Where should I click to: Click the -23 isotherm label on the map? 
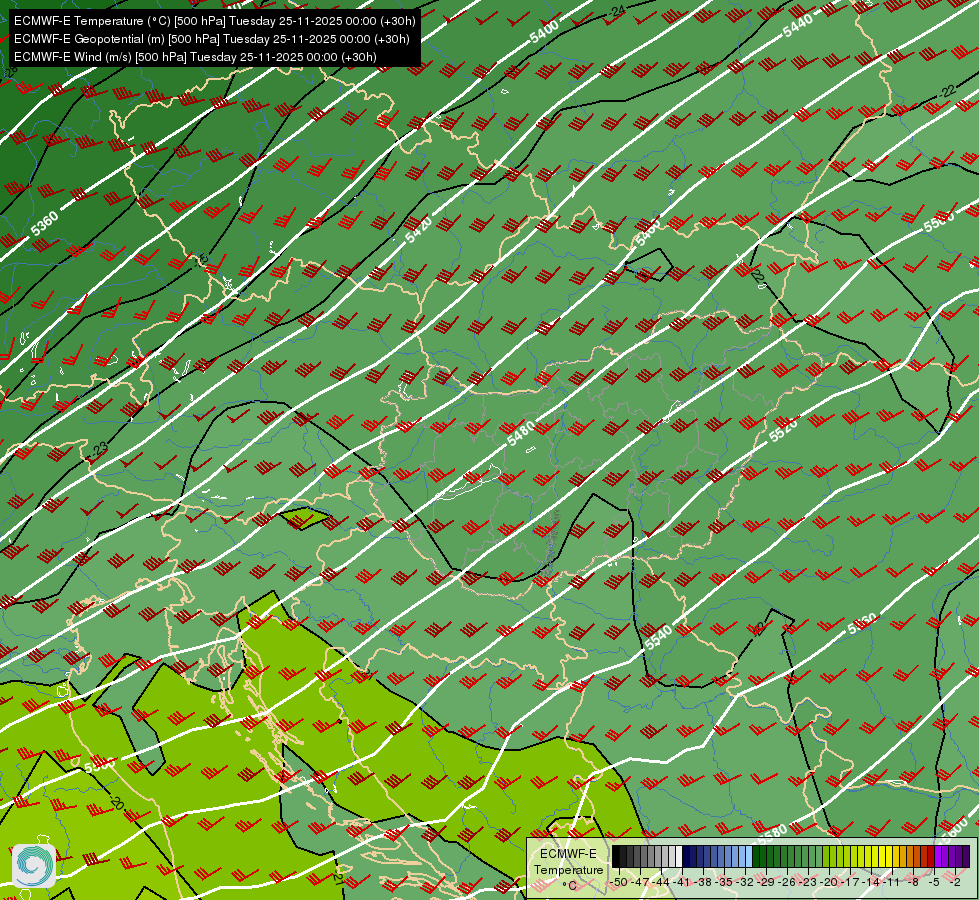click(99, 448)
